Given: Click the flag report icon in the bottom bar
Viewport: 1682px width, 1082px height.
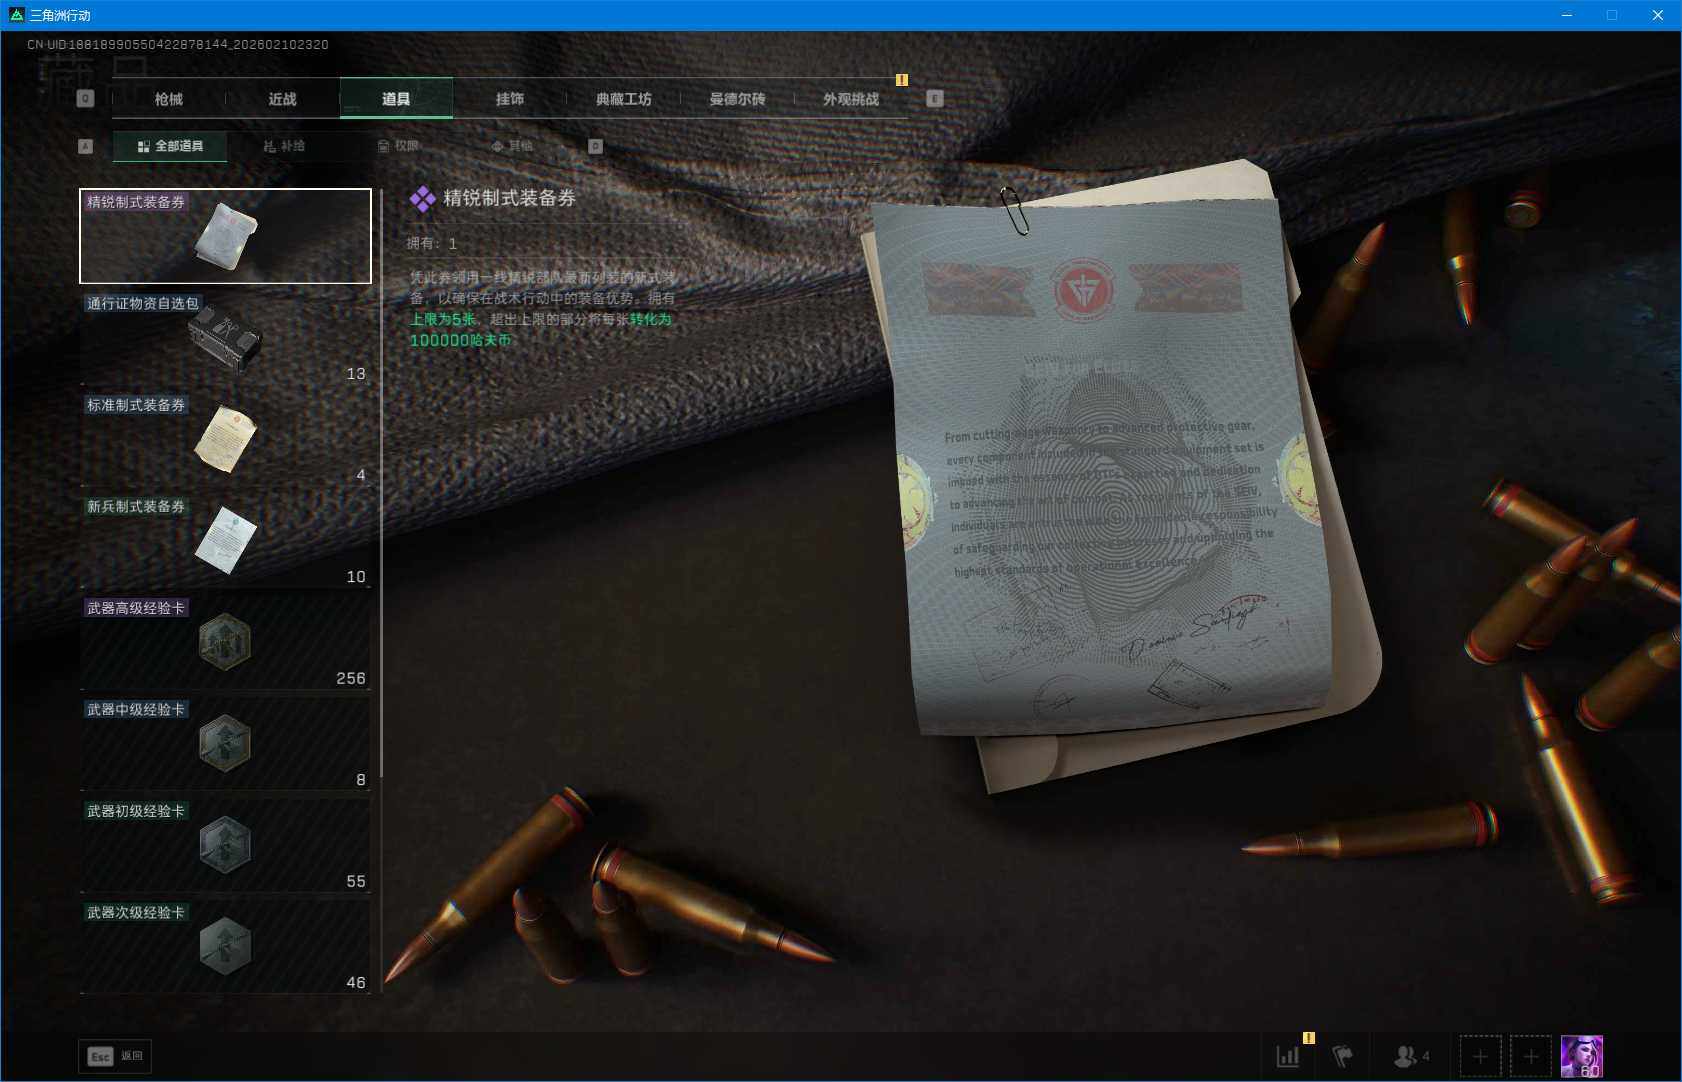Looking at the screenshot, I should point(1344,1055).
